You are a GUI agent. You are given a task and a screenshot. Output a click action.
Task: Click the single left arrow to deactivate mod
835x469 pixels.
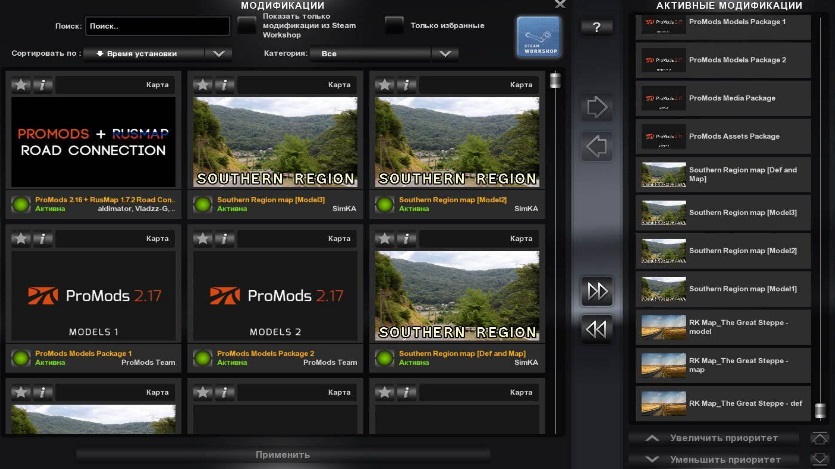[x=597, y=148]
